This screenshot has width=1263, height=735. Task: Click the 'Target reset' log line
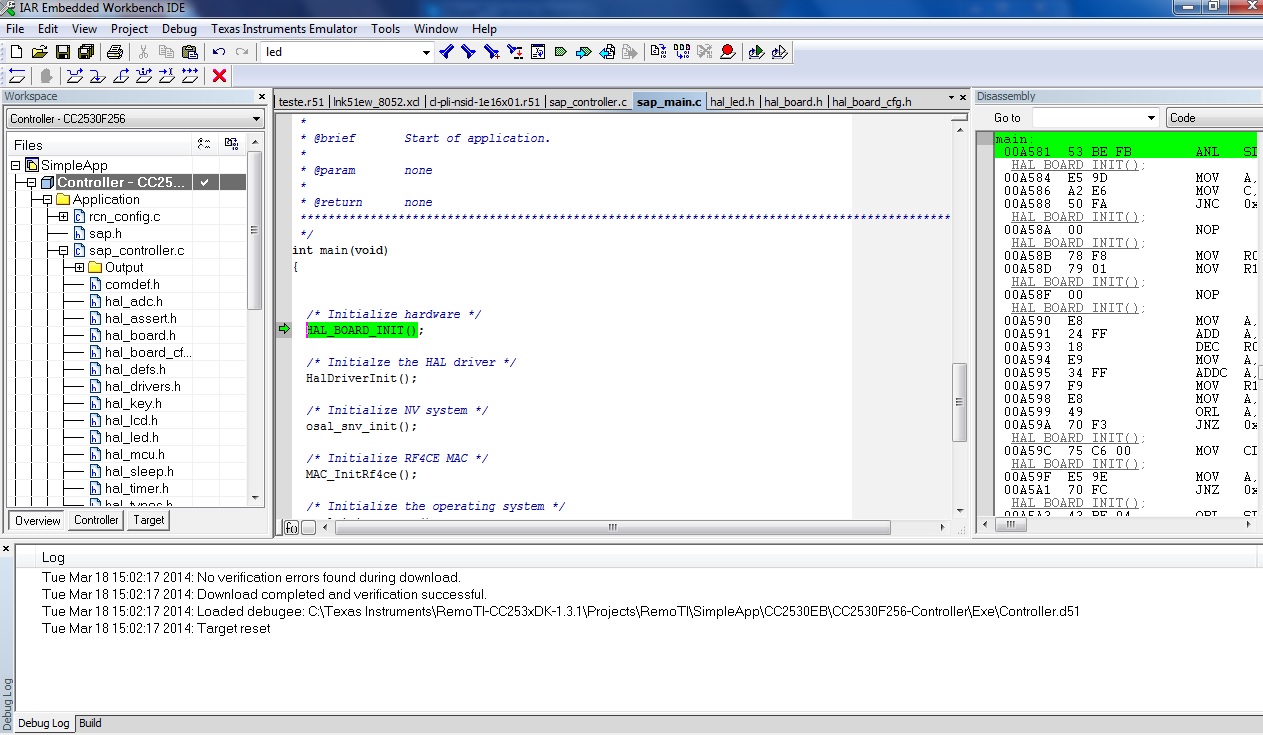tap(156, 628)
